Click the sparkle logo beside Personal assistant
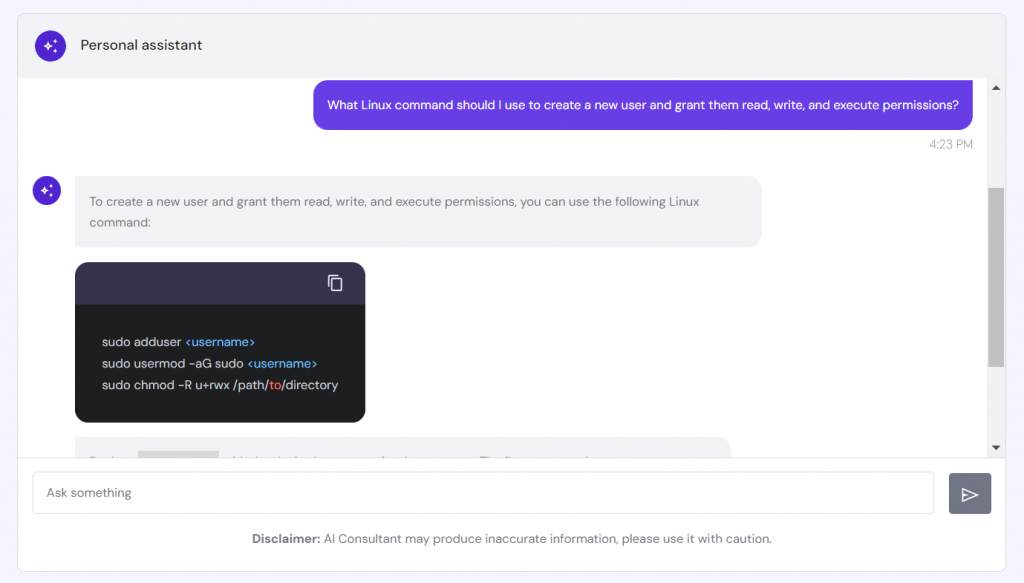The image size is (1024, 583). [x=50, y=45]
